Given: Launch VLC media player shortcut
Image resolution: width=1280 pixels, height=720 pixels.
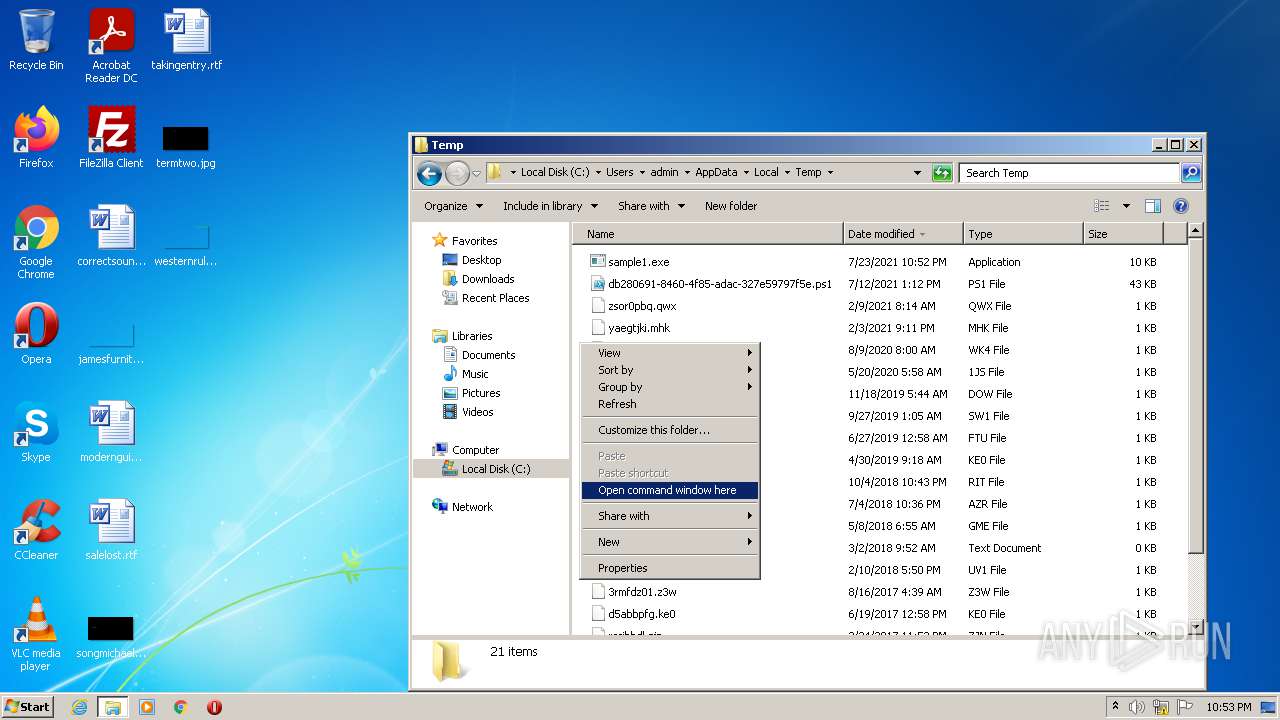Looking at the screenshot, I should point(36,634).
